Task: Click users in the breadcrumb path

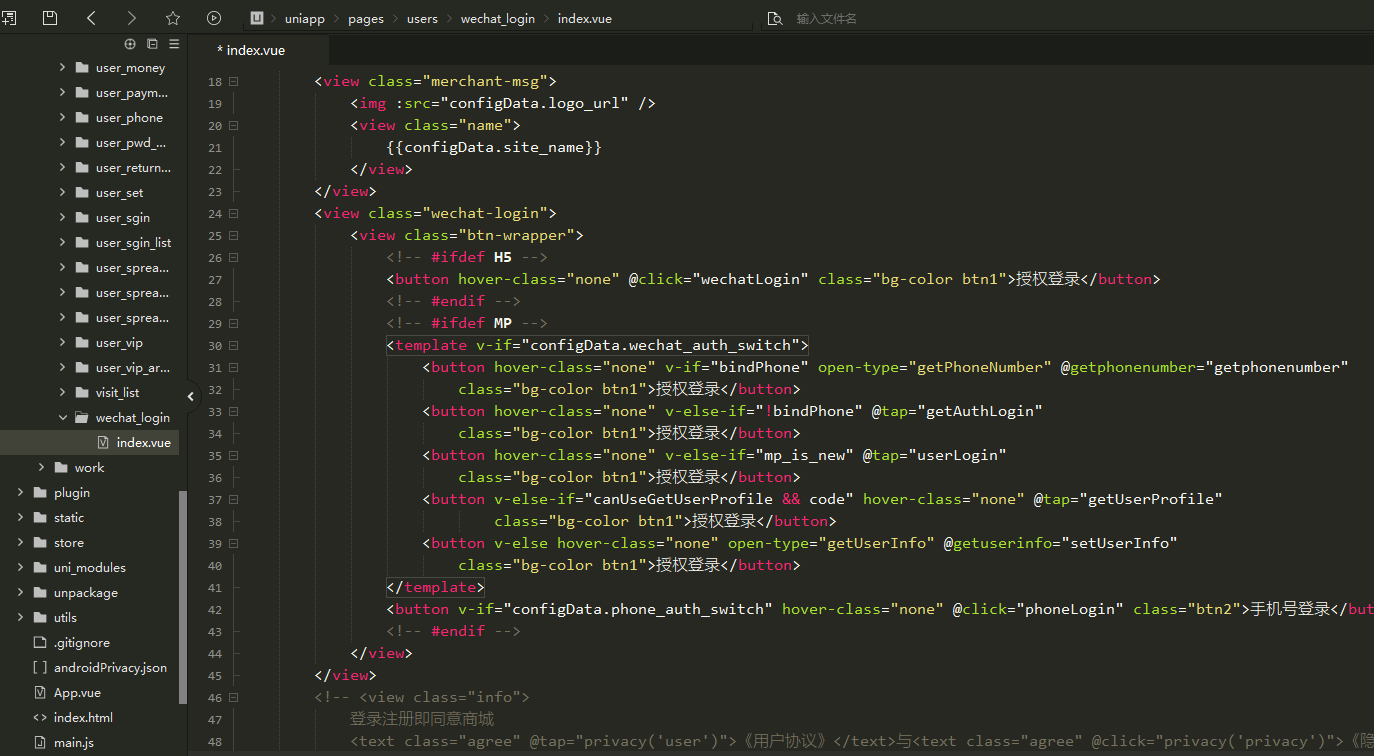Action: pyautogui.click(x=422, y=19)
